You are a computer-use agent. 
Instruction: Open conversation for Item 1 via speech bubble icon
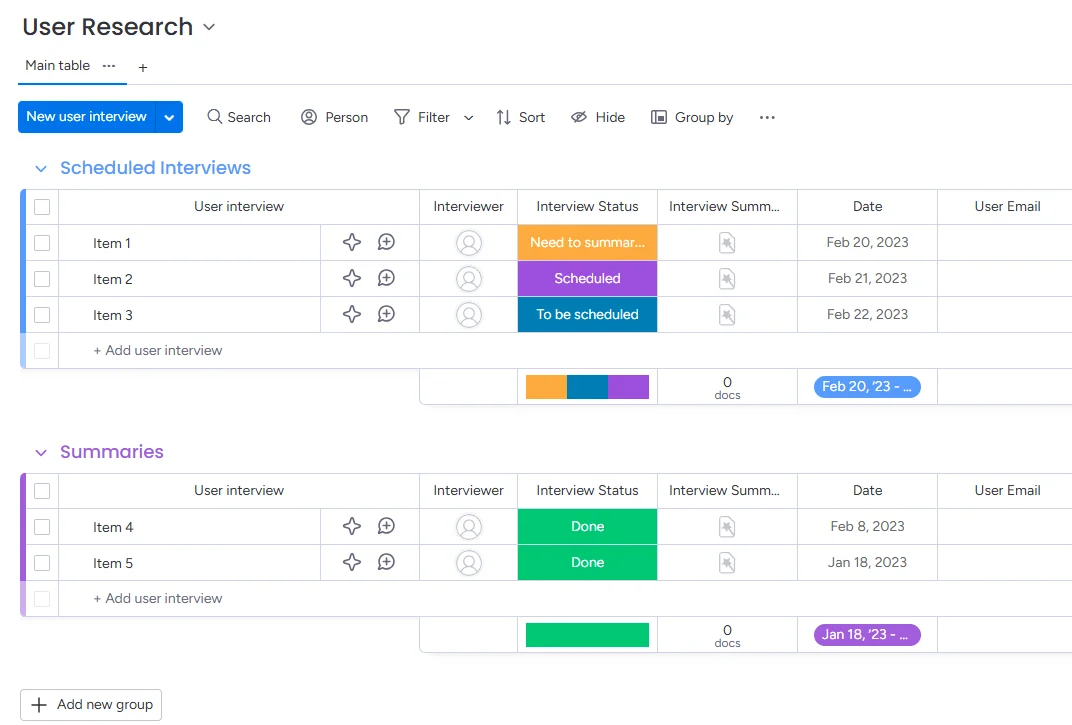pyautogui.click(x=386, y=242)
